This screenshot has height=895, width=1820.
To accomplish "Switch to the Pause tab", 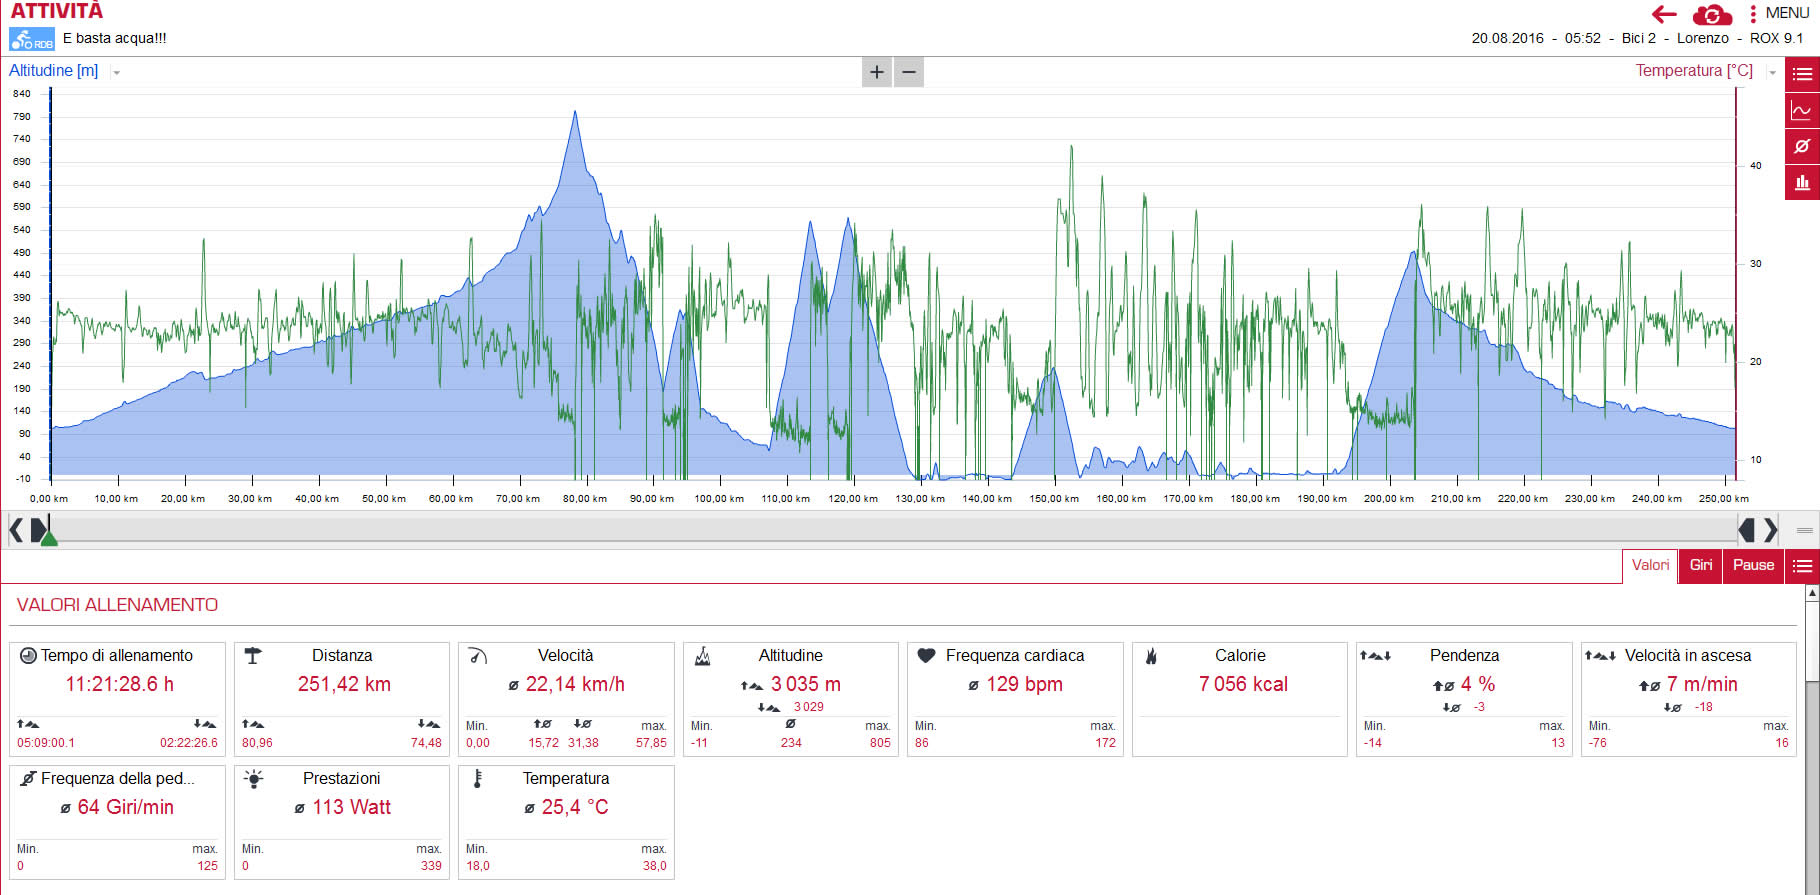I will [1753, 566].
